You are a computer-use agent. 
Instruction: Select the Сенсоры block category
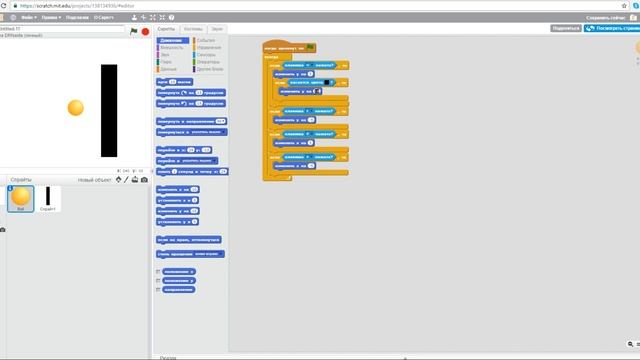click(206, 55)
